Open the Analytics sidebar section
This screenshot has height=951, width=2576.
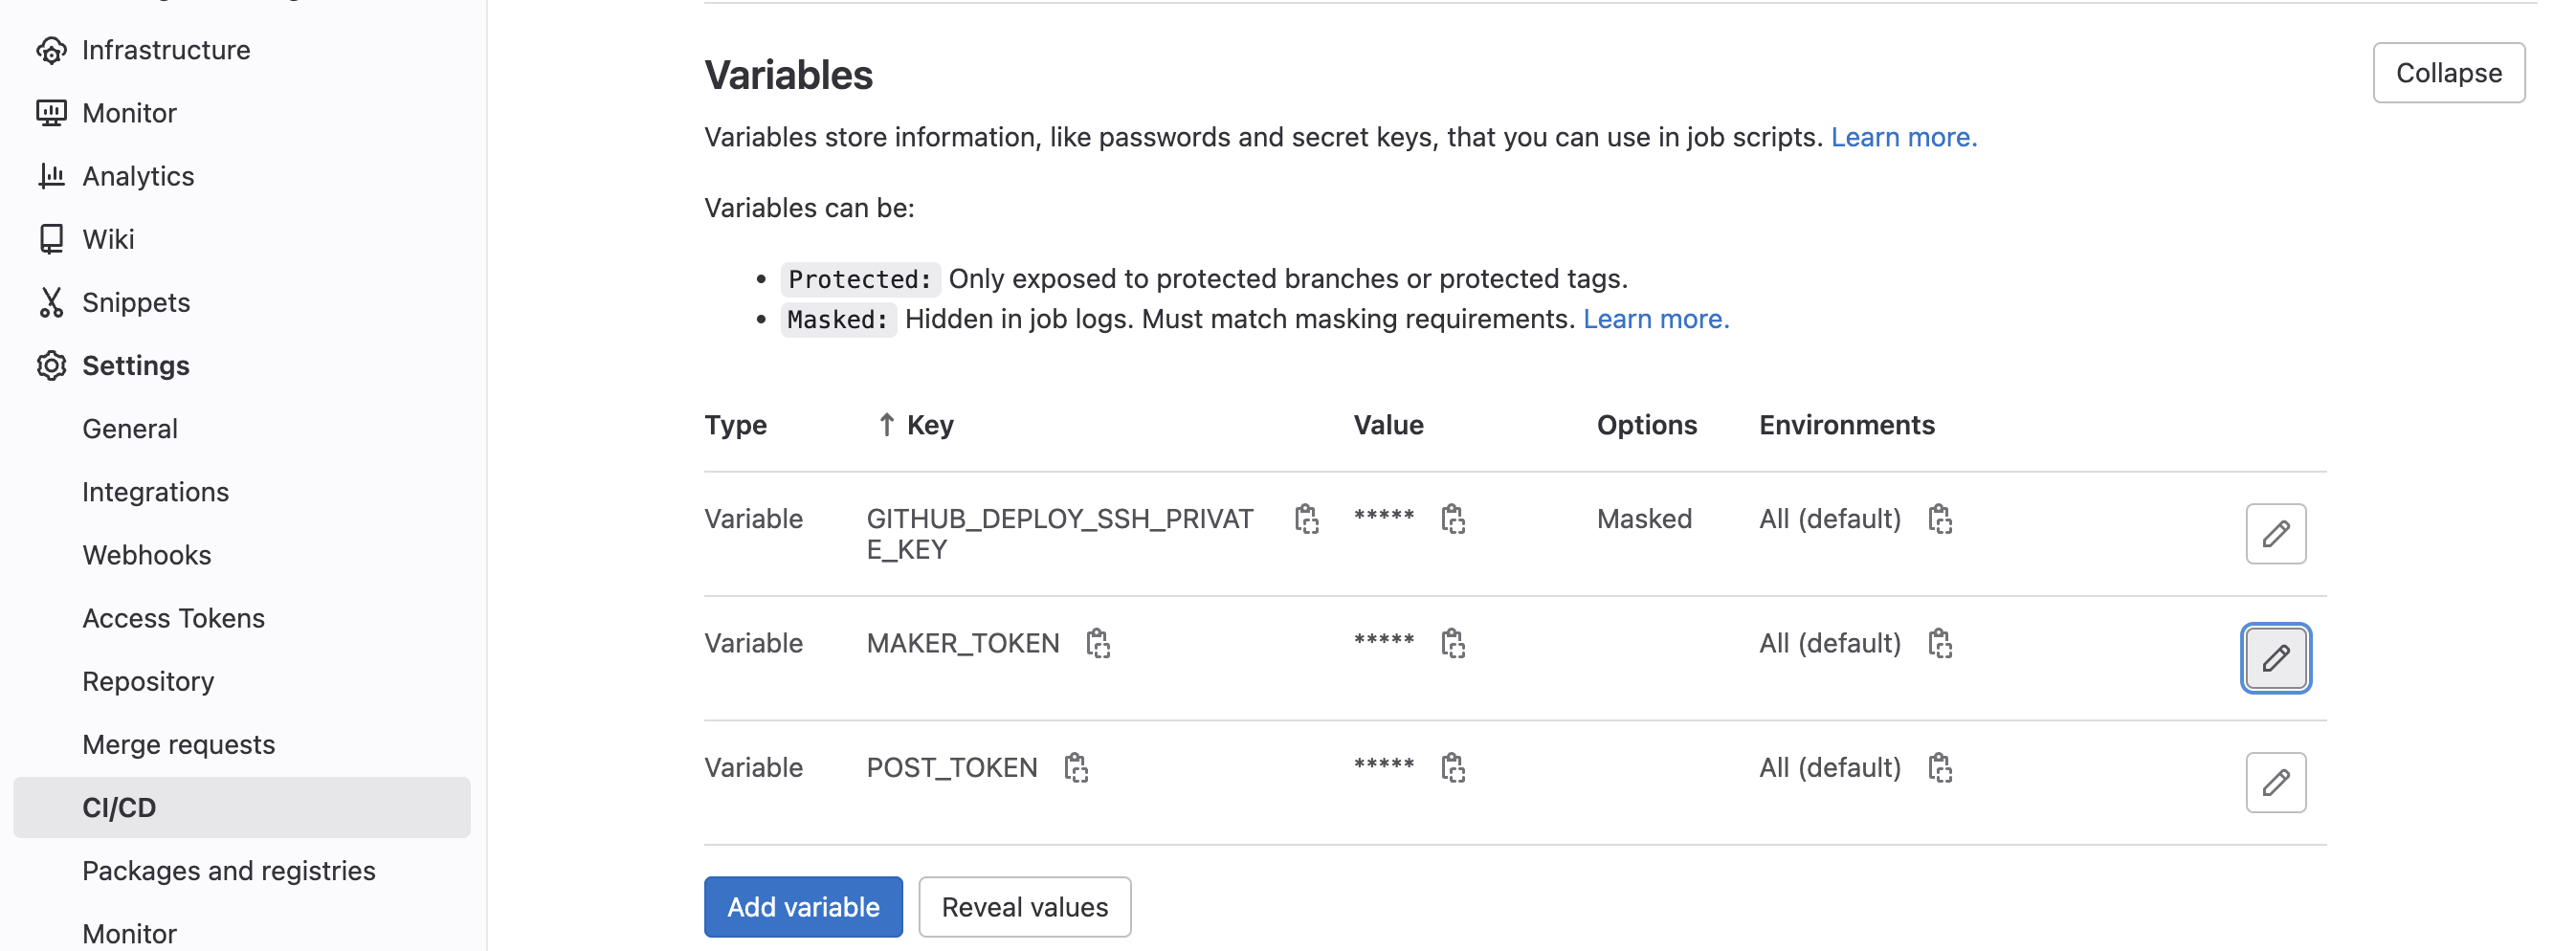tap(138, 176)
